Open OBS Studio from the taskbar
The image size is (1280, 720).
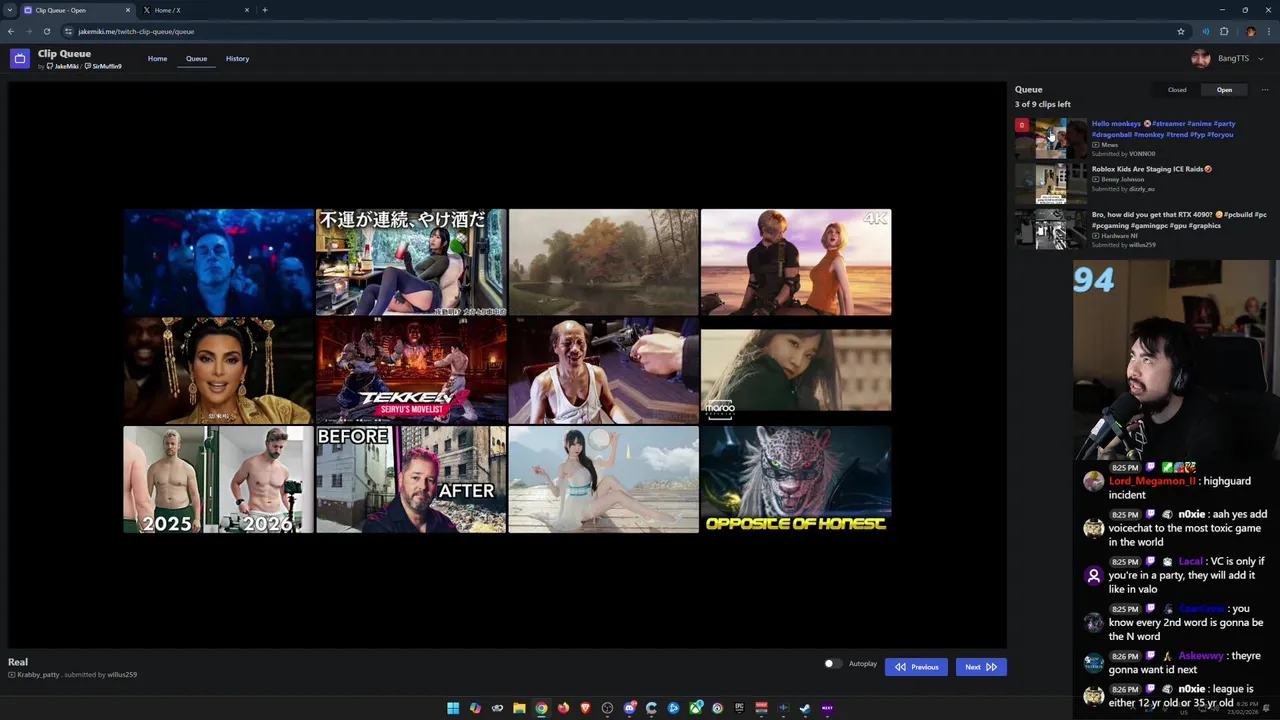click(x=607, y=708)
